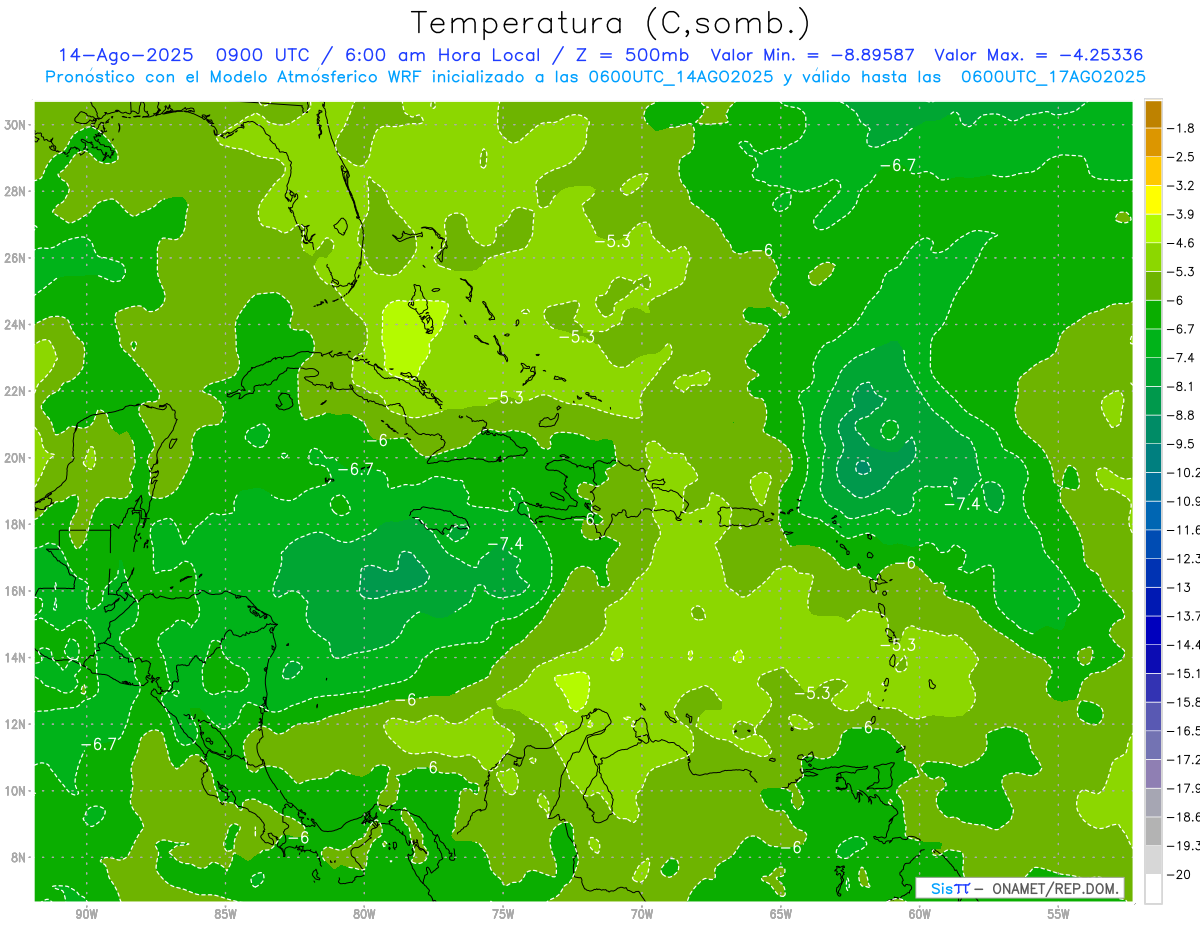This screenshot has width=1200, height=927.
Task: Click the "-15.8" colorbar label
Action: (1184, 702)
